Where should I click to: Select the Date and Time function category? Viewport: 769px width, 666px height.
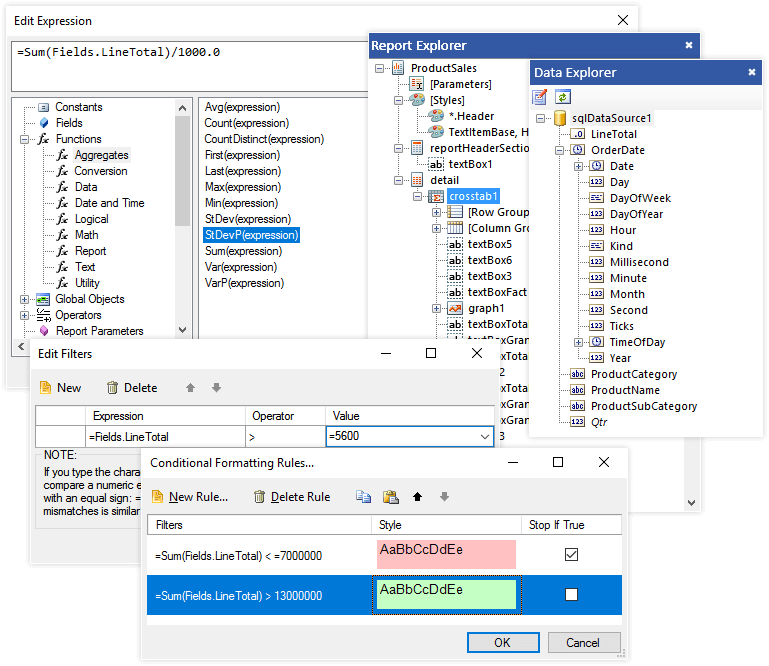109,203
